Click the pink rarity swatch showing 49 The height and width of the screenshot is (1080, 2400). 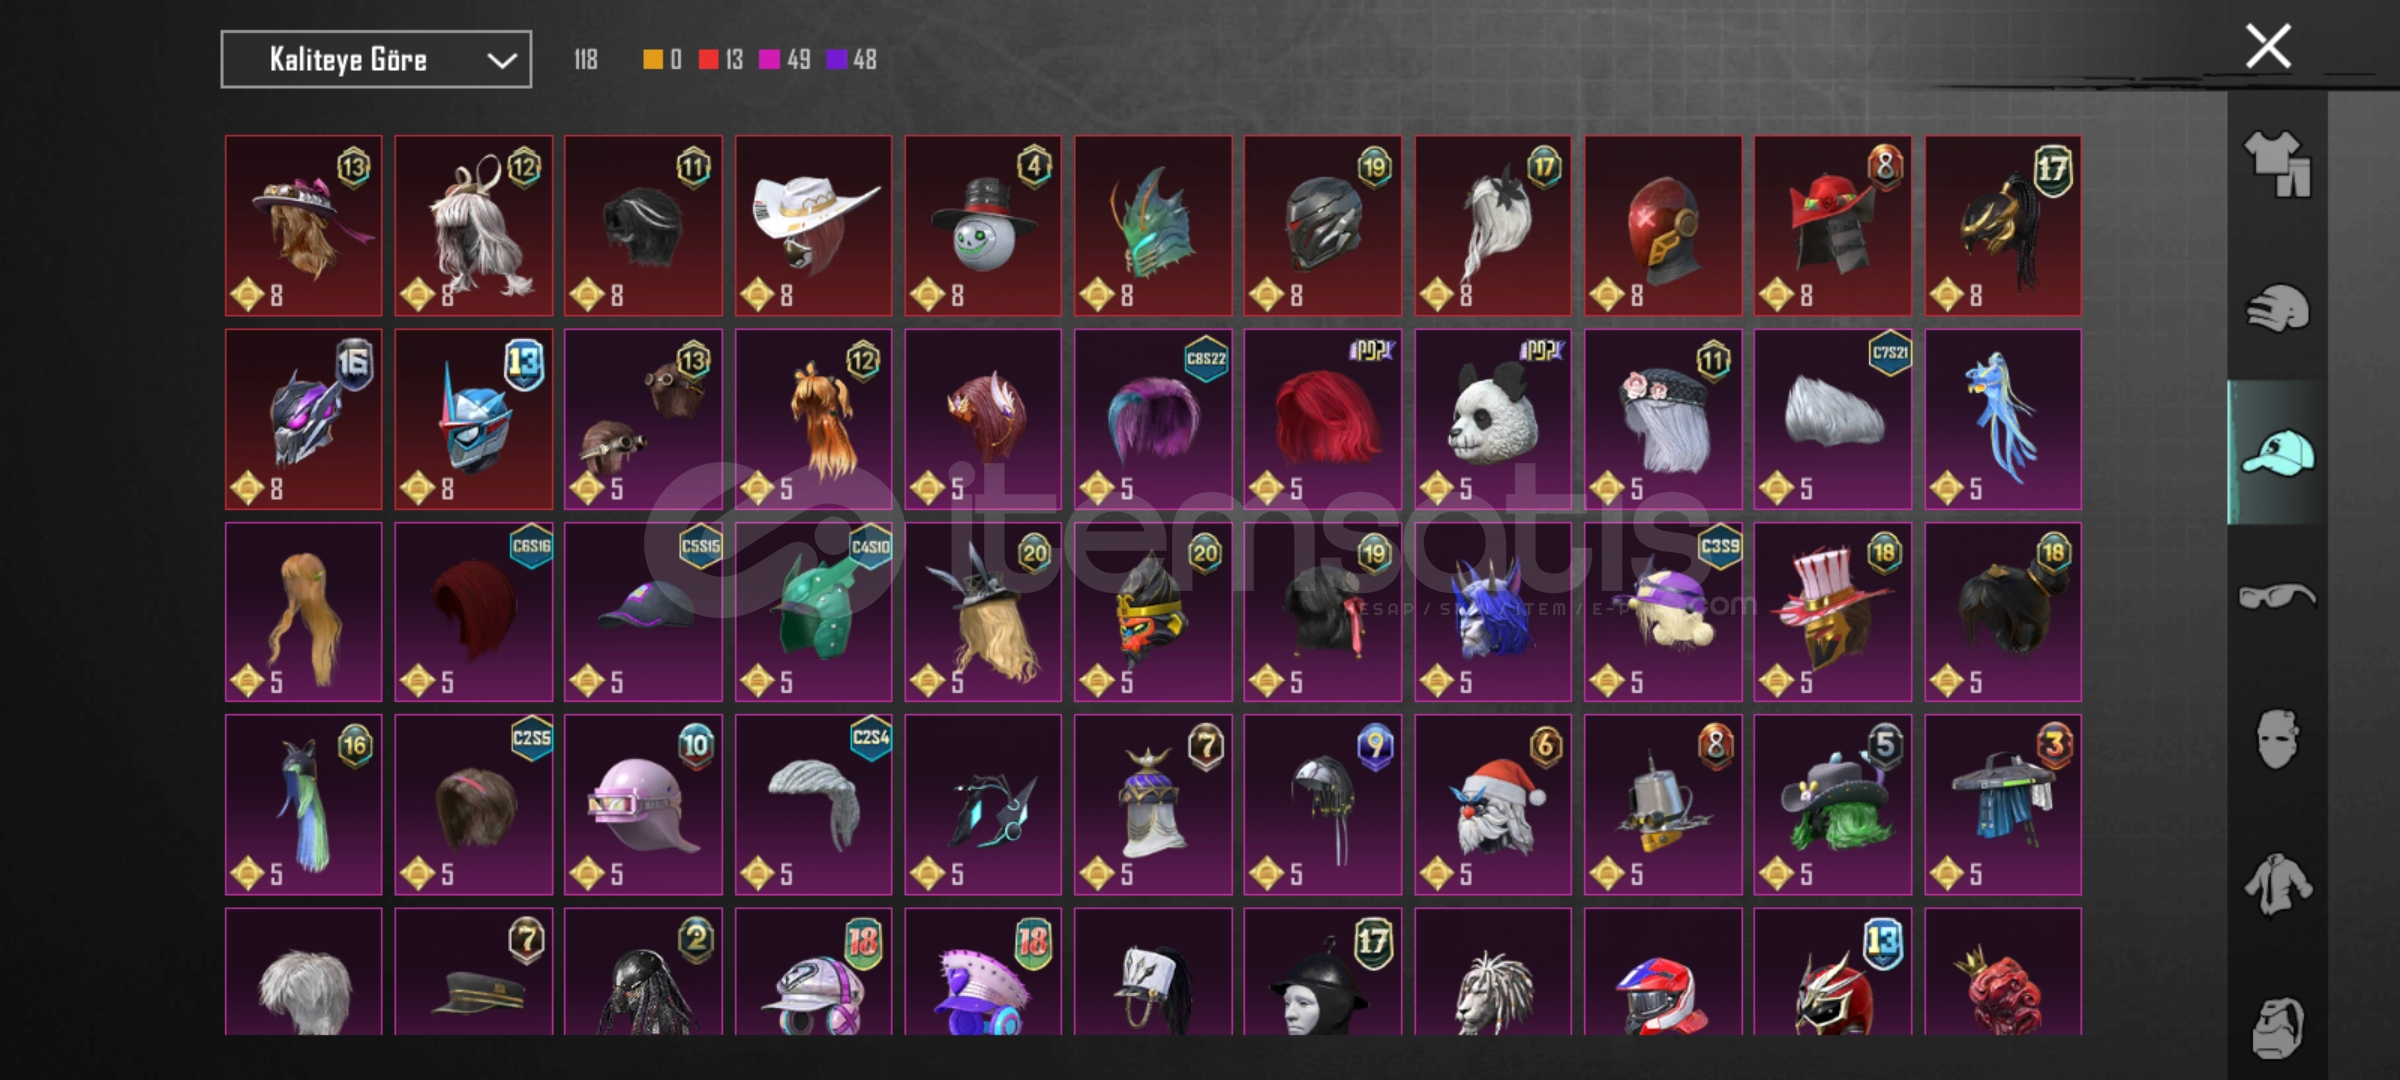769,60
